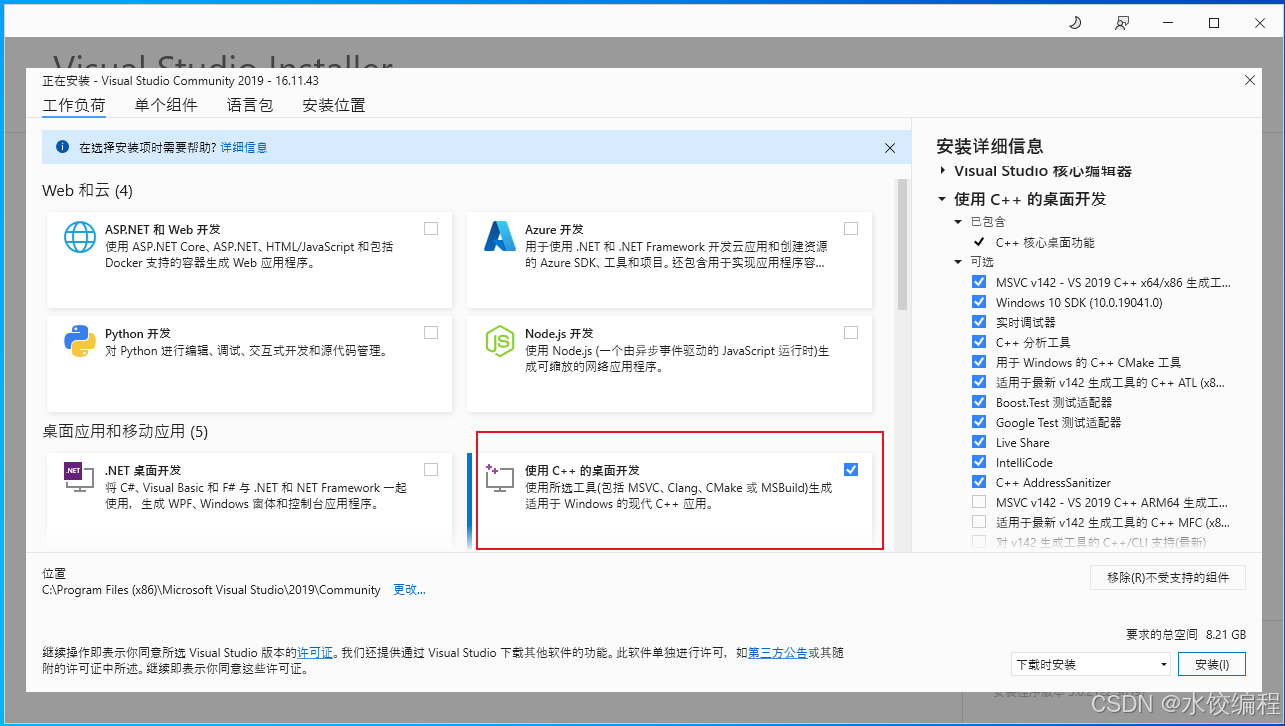1285x726 pixels.
Task: Click the 8.21 GB required space value
Action: point(1226,634)
